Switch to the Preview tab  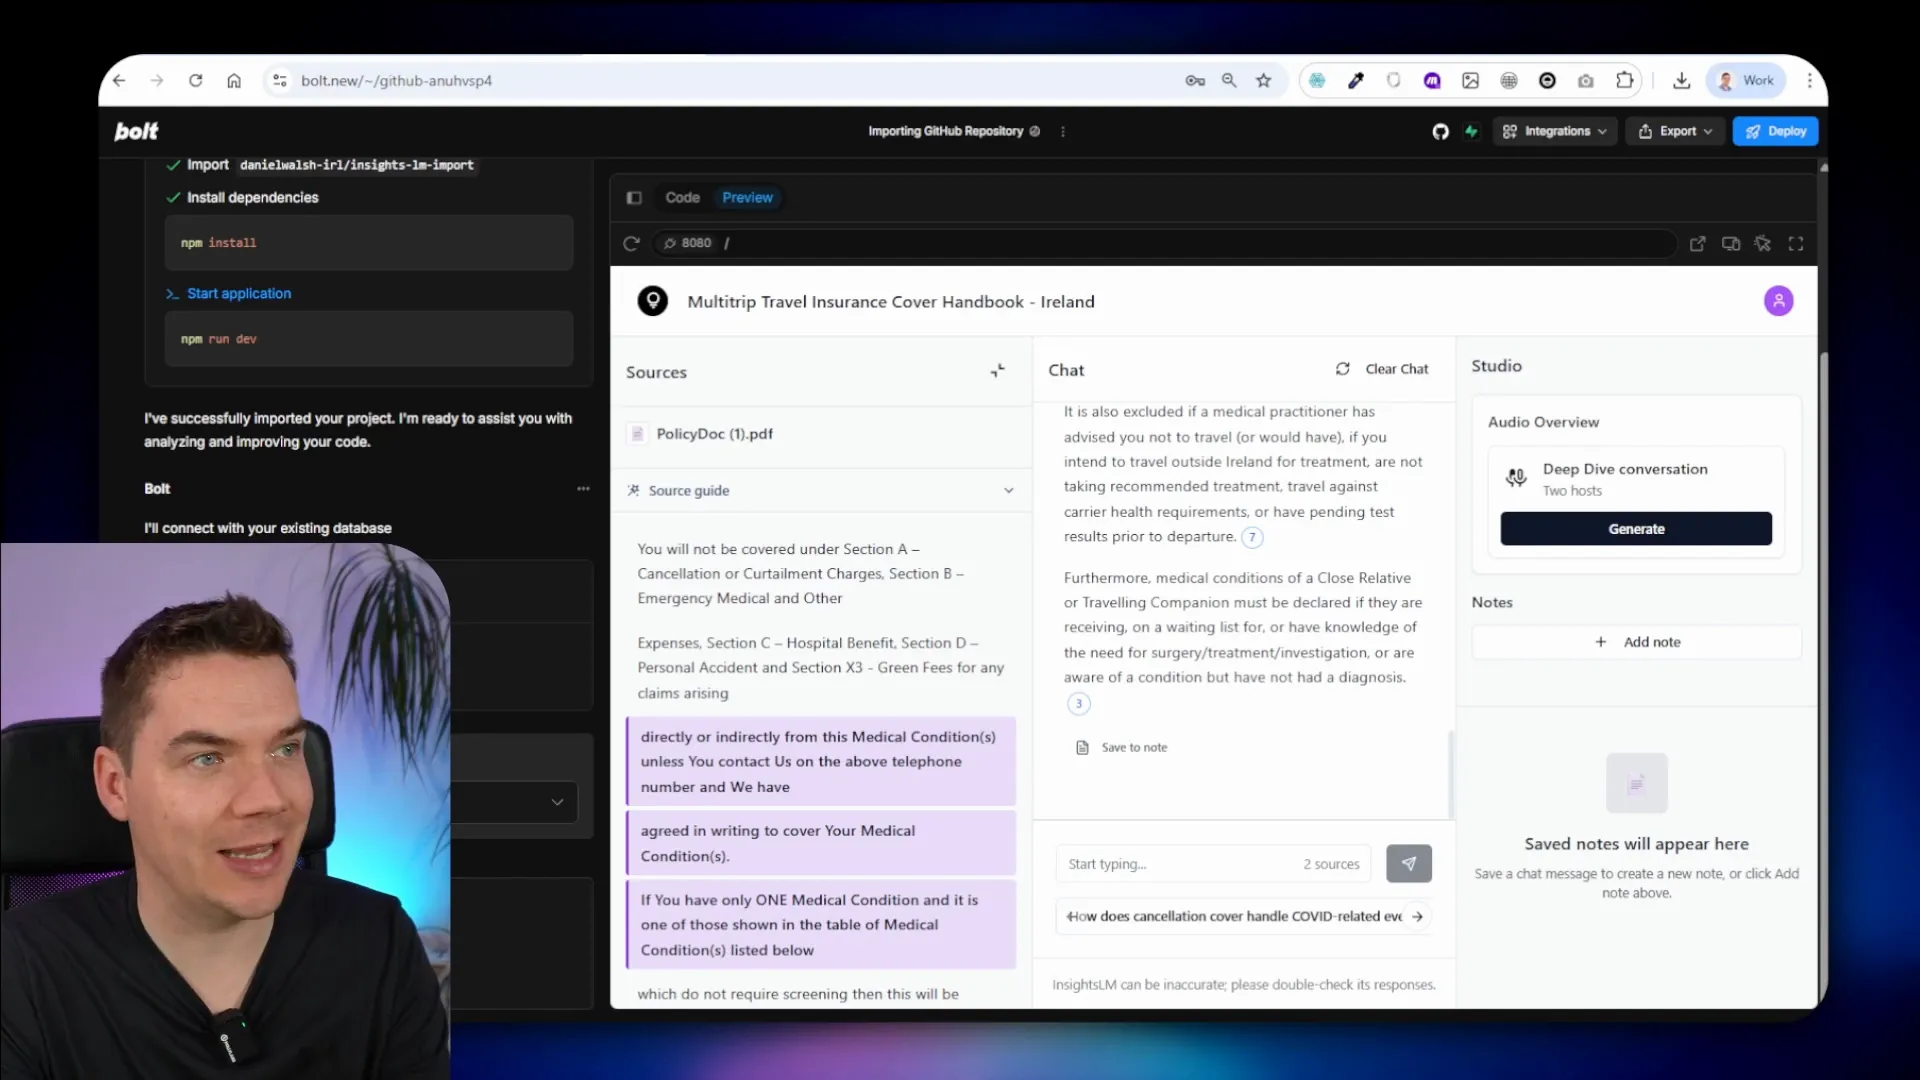[747, 198]
